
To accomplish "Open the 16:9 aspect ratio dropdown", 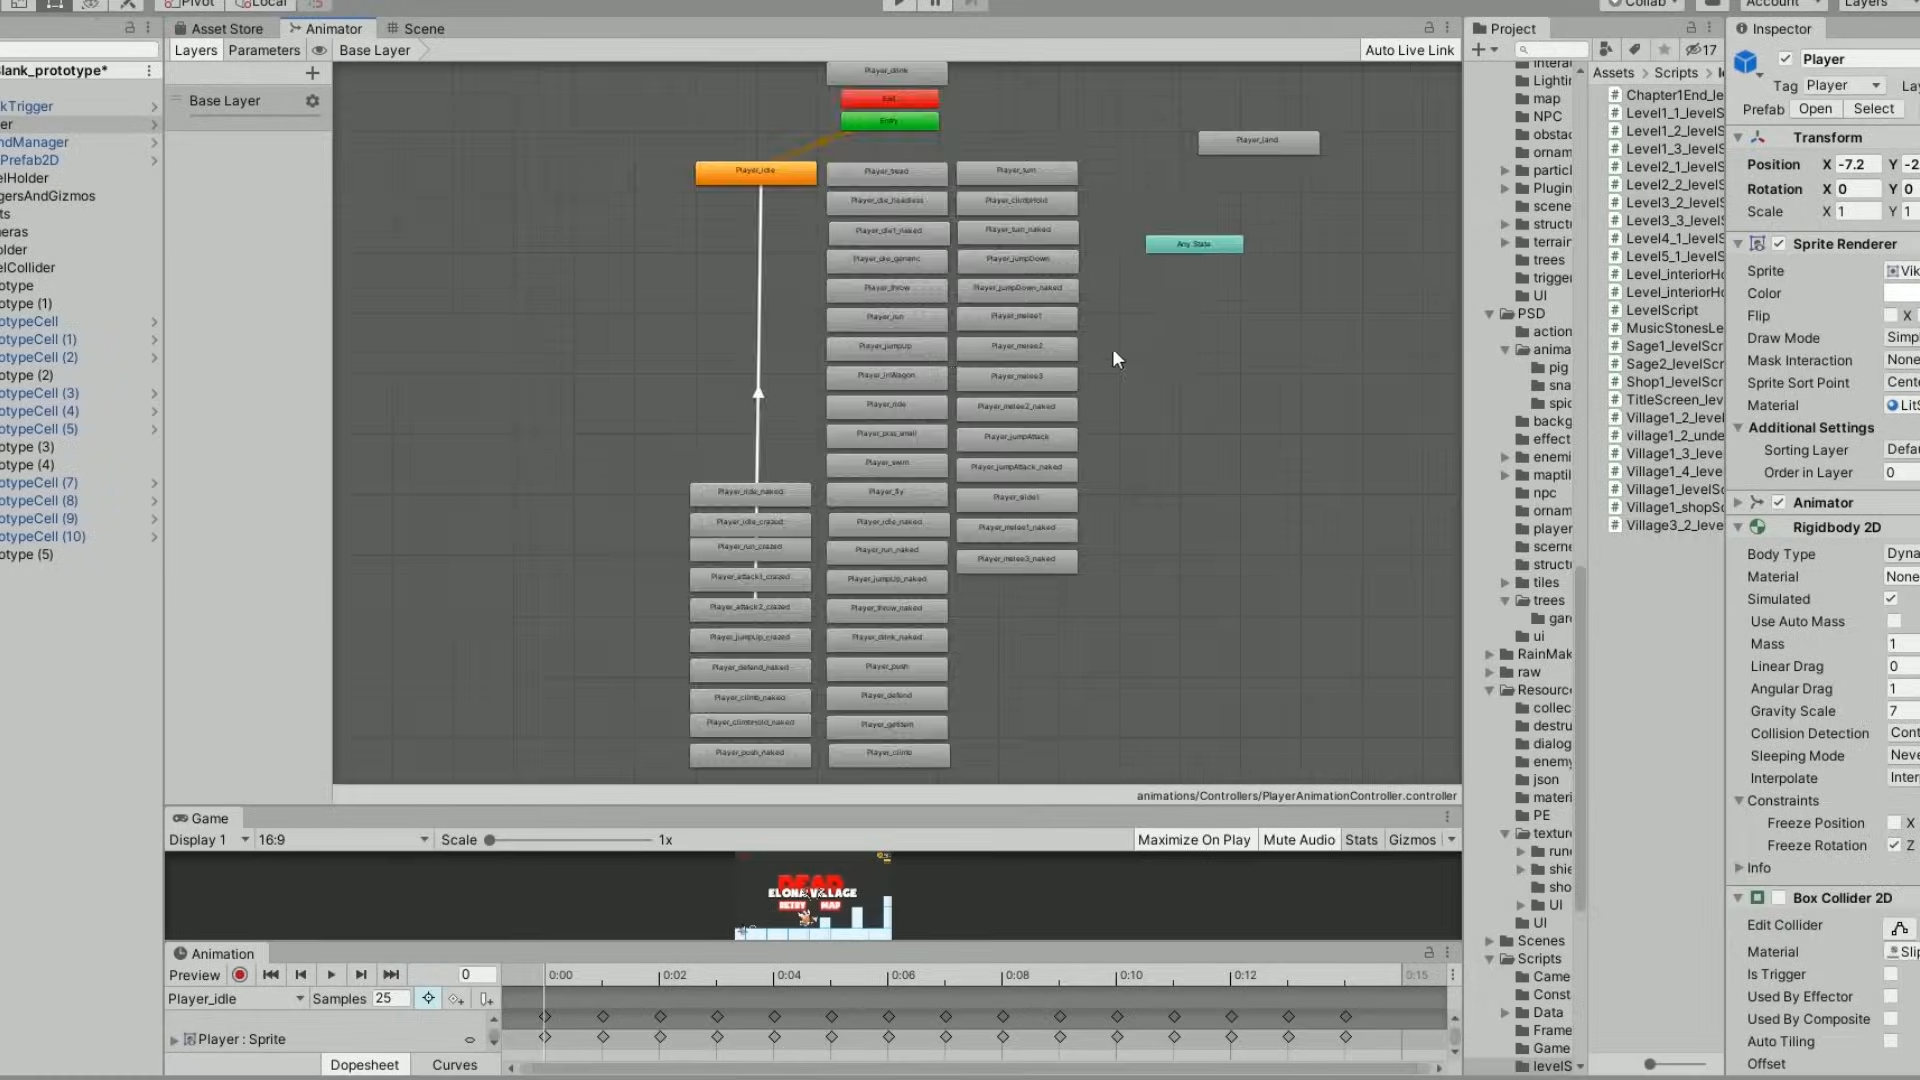I will click(343, 840).
